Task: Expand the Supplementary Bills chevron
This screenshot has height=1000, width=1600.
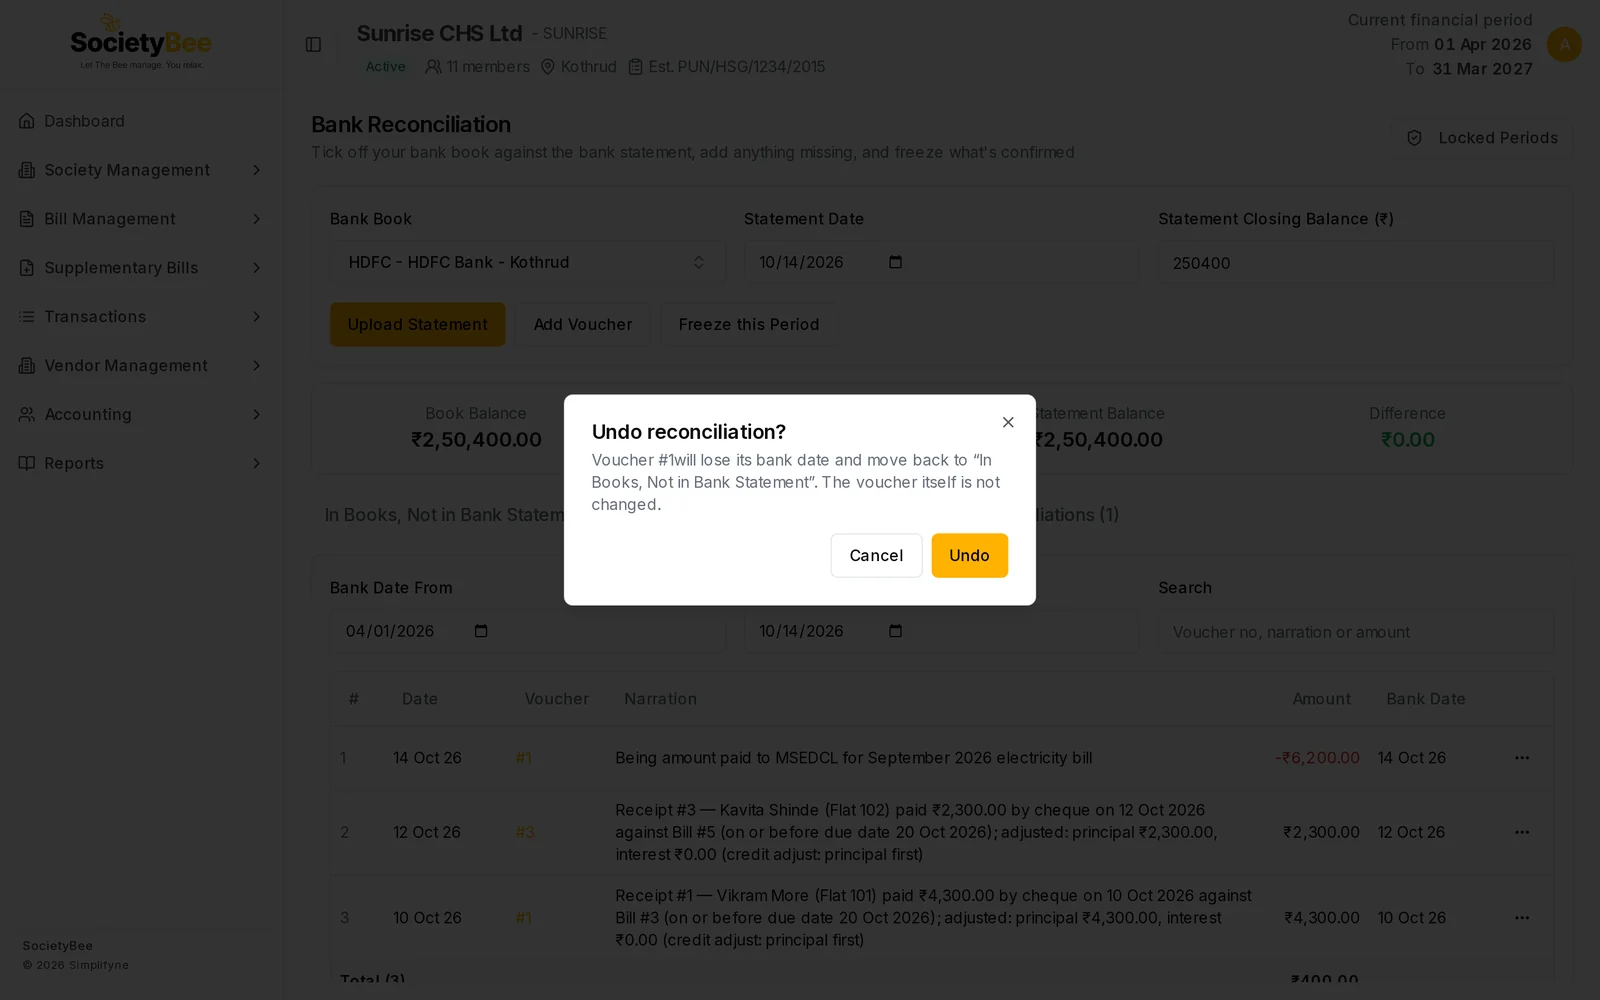Action: coord(256,268)
